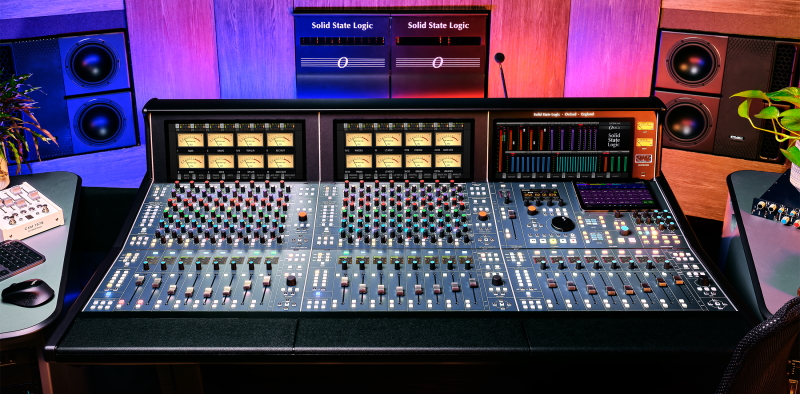800x394 pixels.
Task: Toggle green lit button above left bay's seventh channel
Action: tap(257, 253)
